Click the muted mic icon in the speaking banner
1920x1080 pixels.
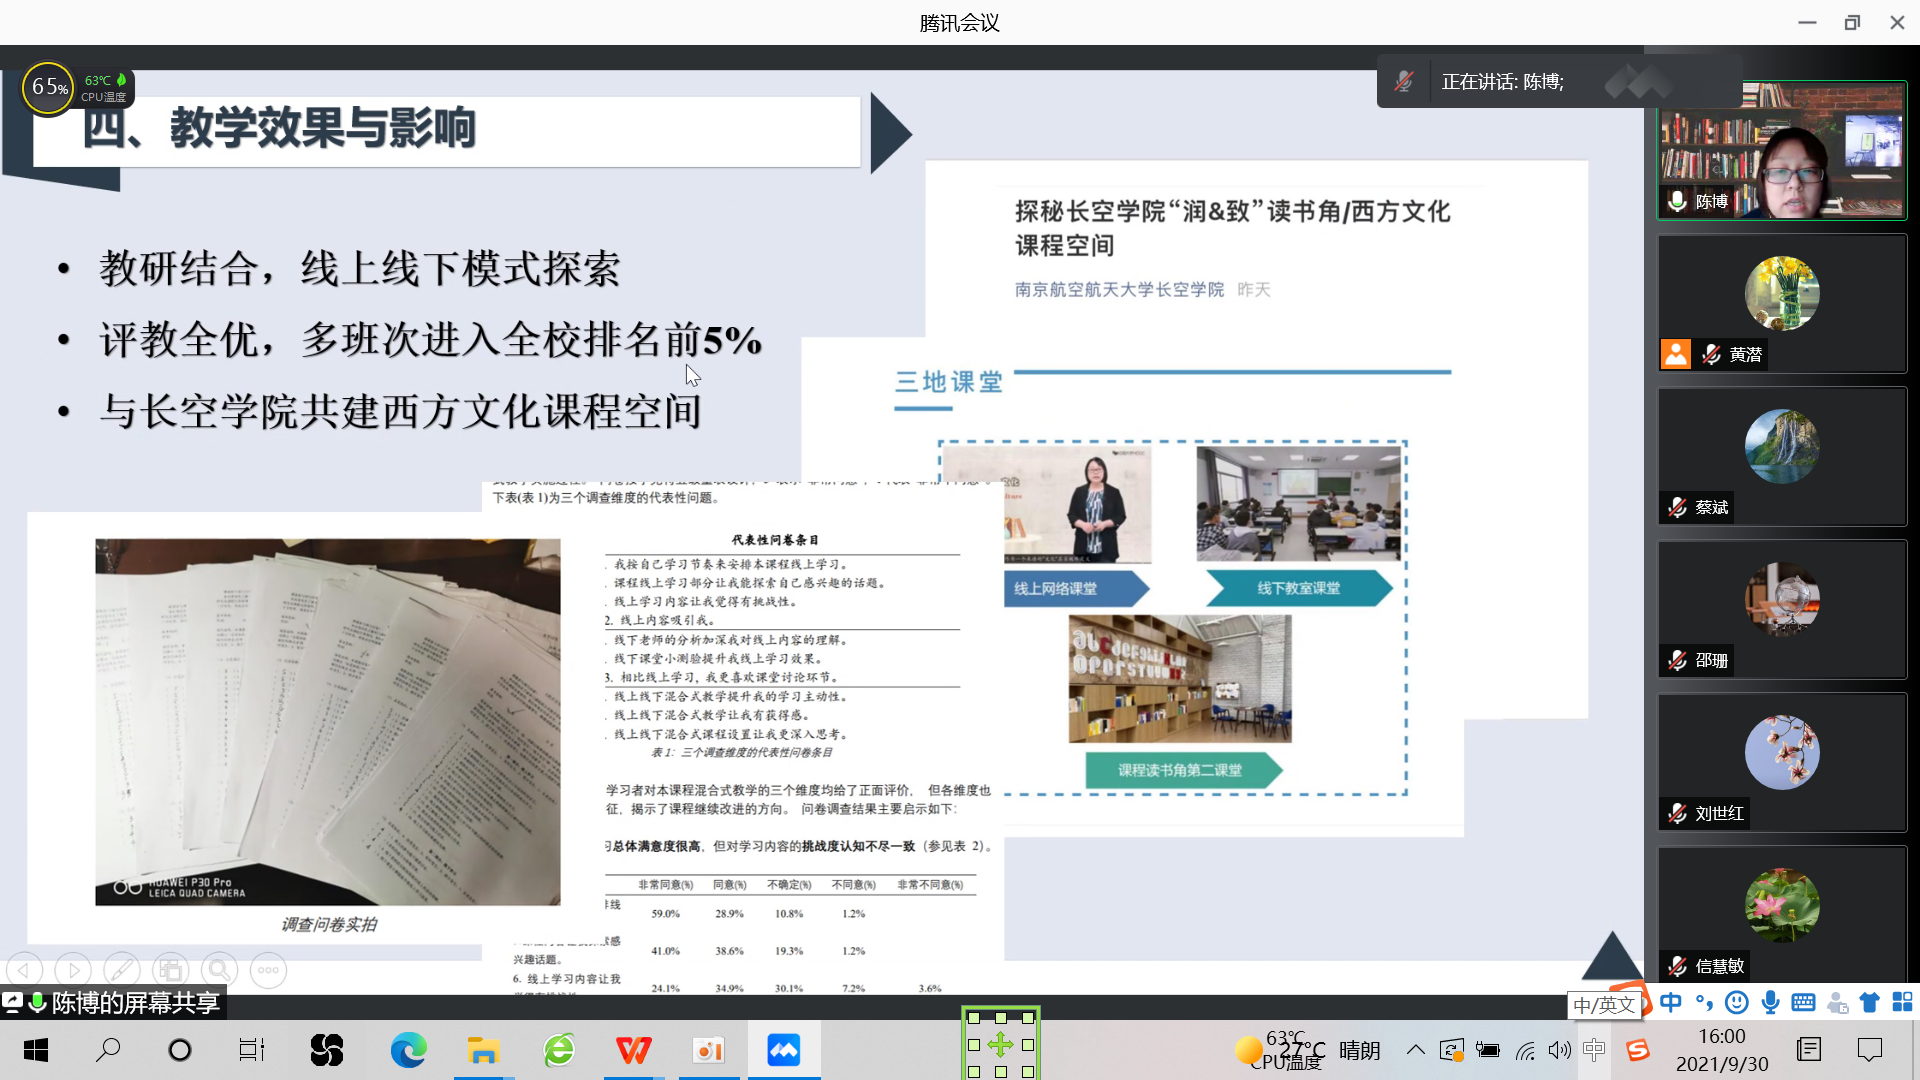click(1404, 82)
